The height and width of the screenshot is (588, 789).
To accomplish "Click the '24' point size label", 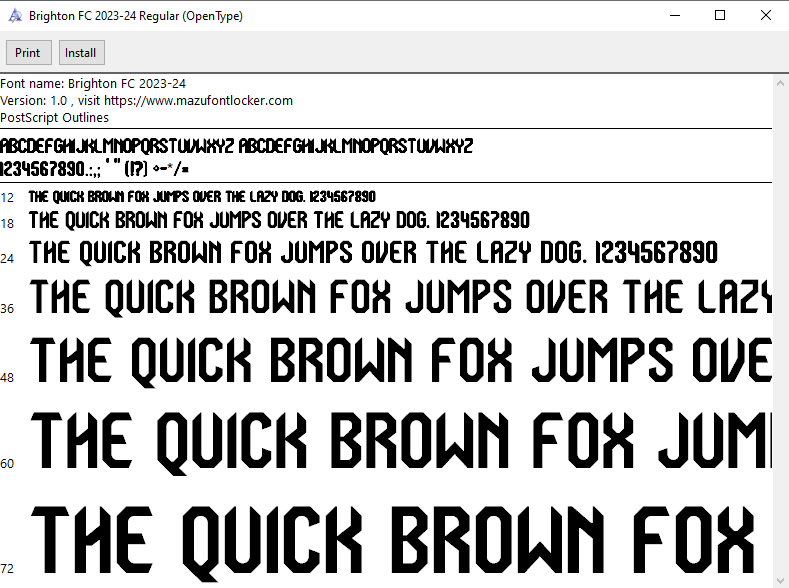I will pyautogui.click(x=7, y=259).
